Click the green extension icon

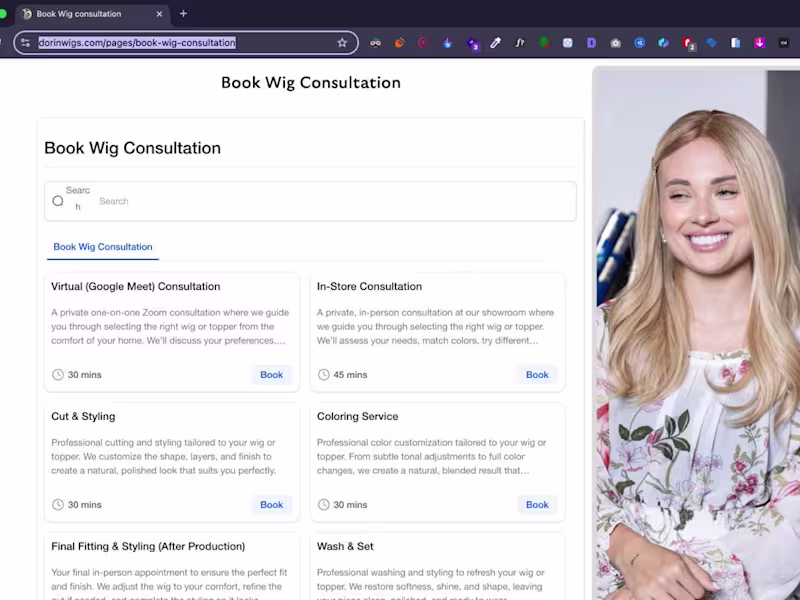click(x=544, y=43)
